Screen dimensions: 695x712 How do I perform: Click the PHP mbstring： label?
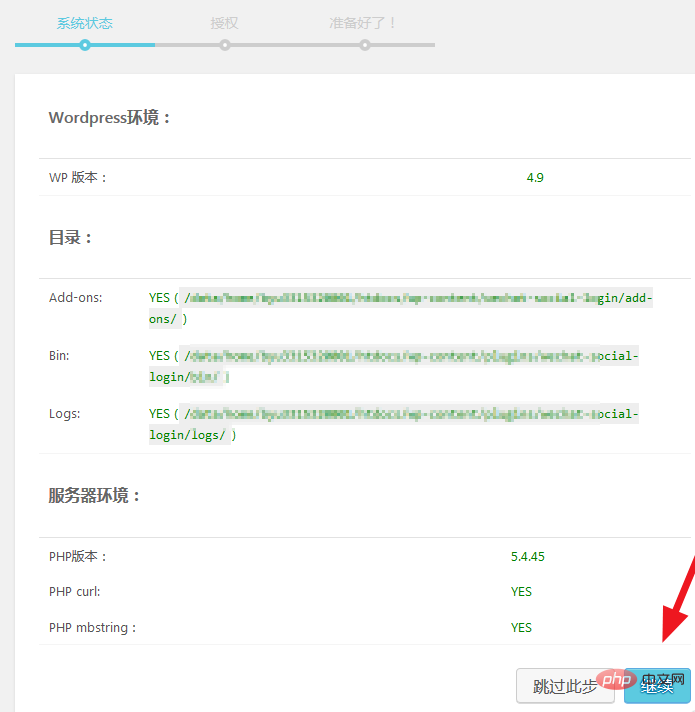coord(93,628)
